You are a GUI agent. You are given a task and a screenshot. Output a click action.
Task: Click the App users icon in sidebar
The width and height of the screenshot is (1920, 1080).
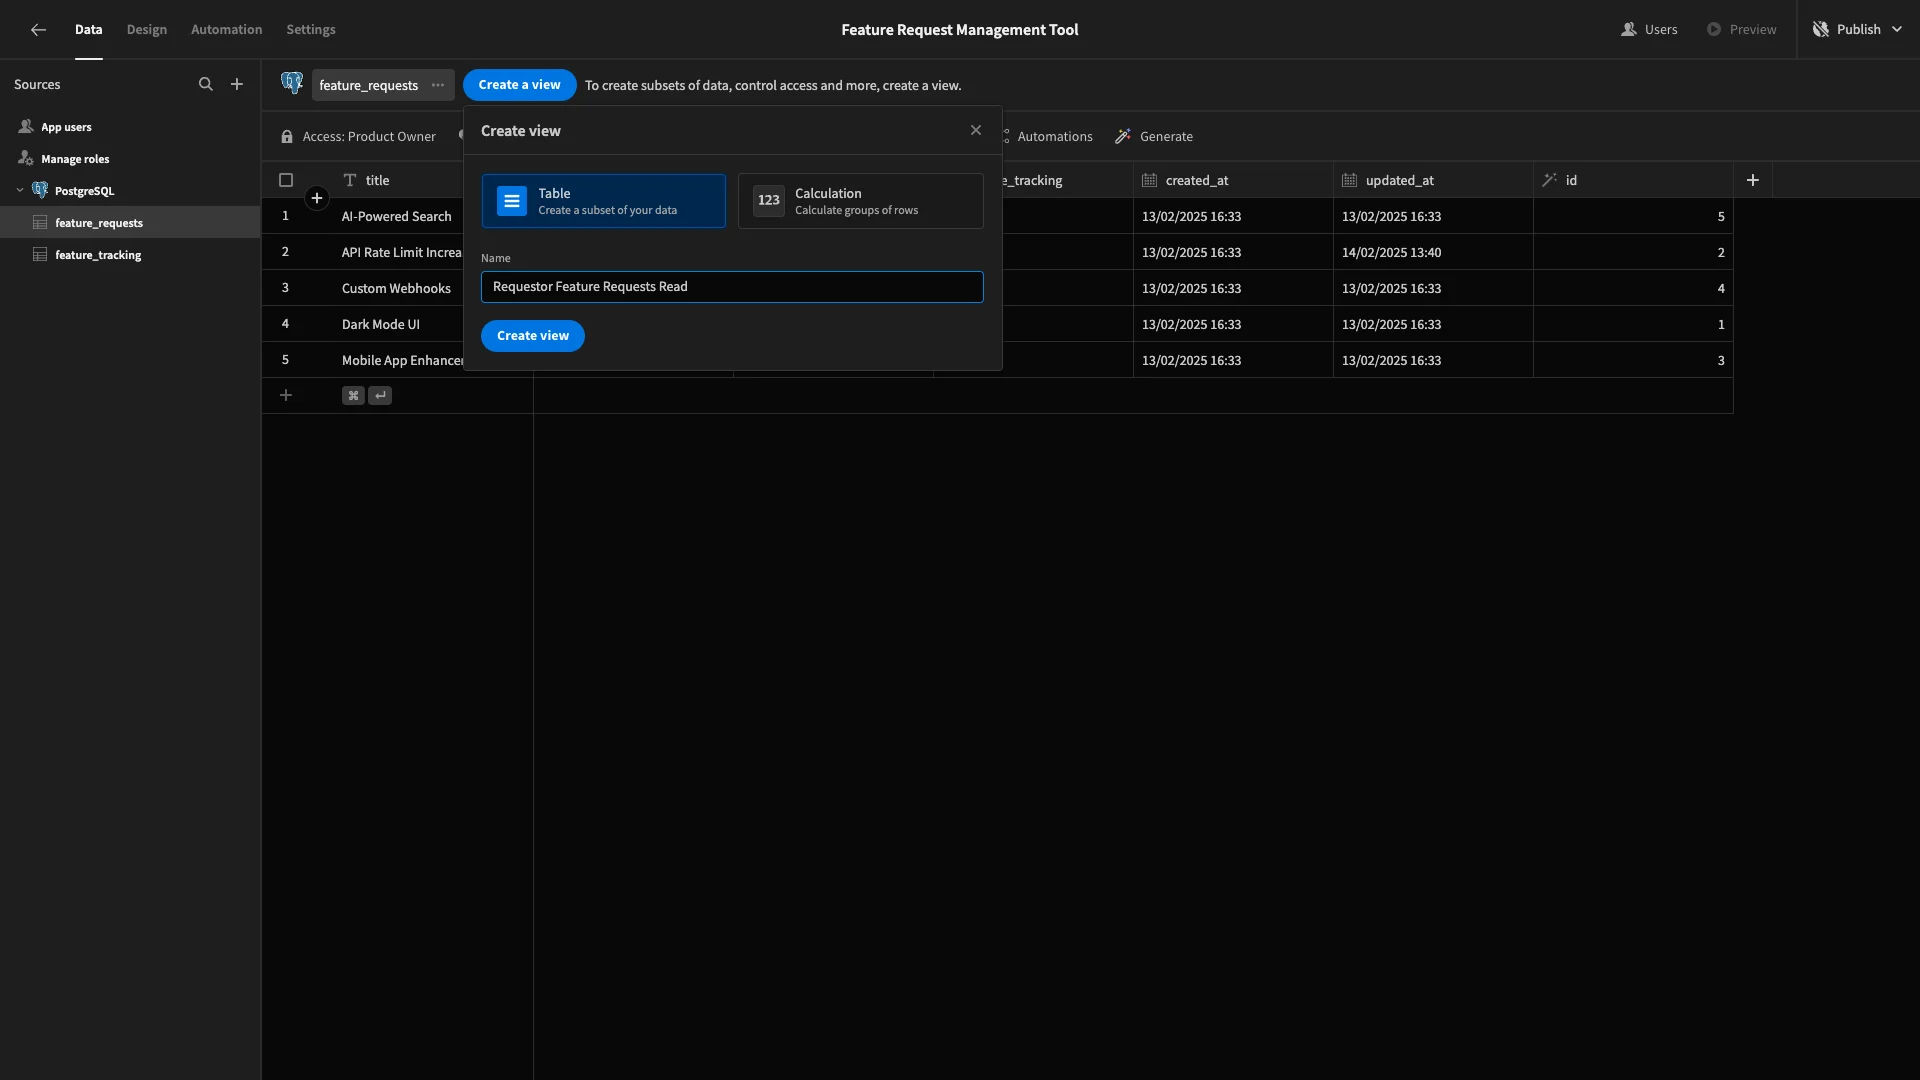26,127
